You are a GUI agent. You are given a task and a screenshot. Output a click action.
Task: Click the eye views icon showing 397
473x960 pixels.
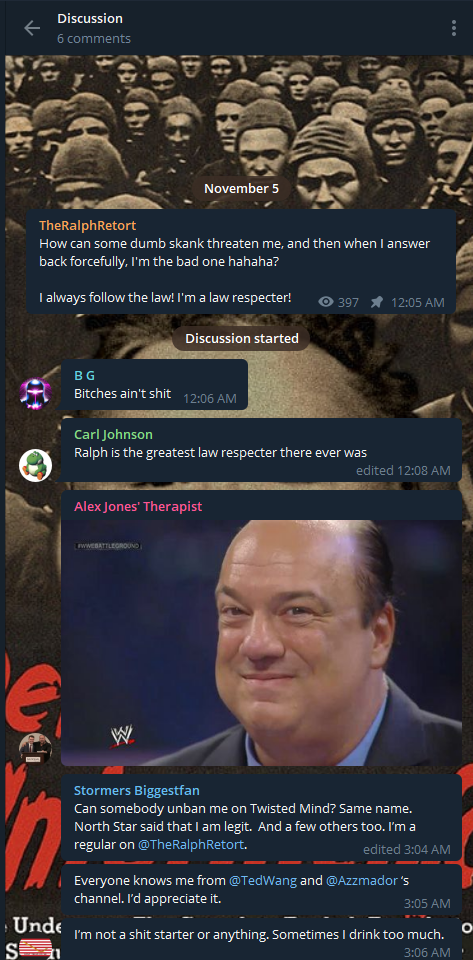coord(327,302)
